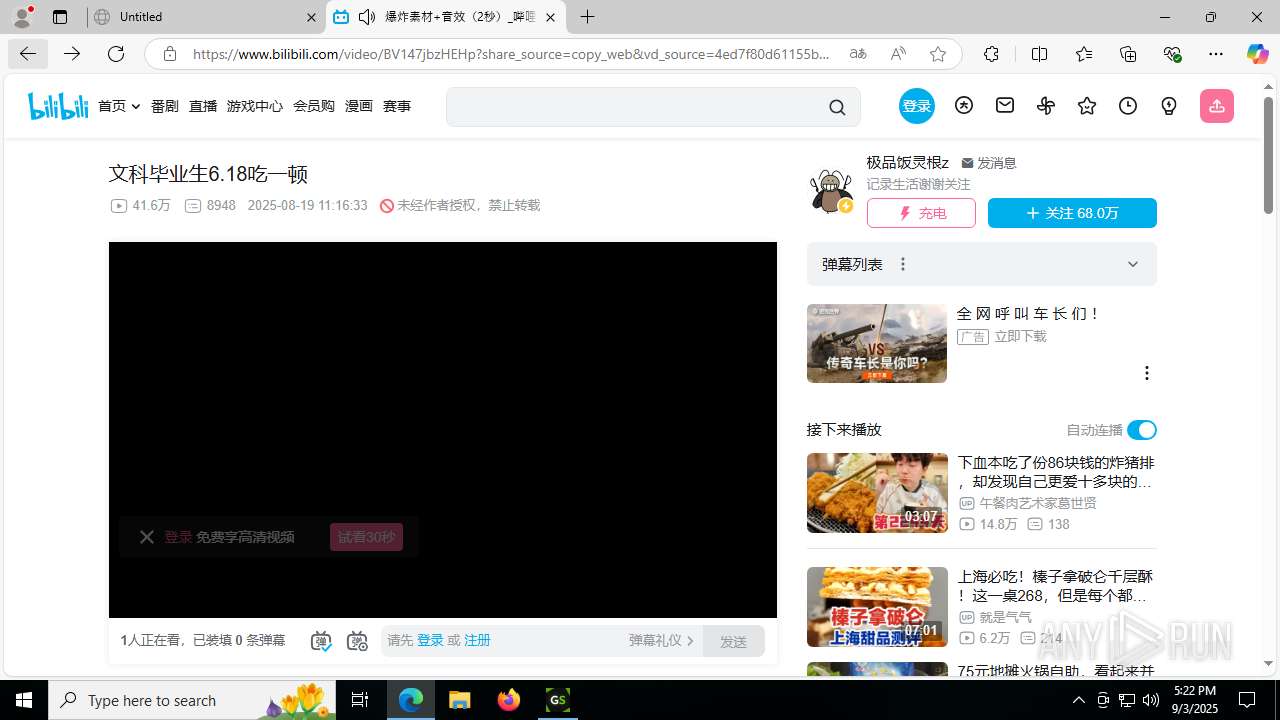The width and height of the screenshot is (1280, 720).
Task: Open uploader 午餐肉艺术家葛世贤
Action: pos(1038,503)
